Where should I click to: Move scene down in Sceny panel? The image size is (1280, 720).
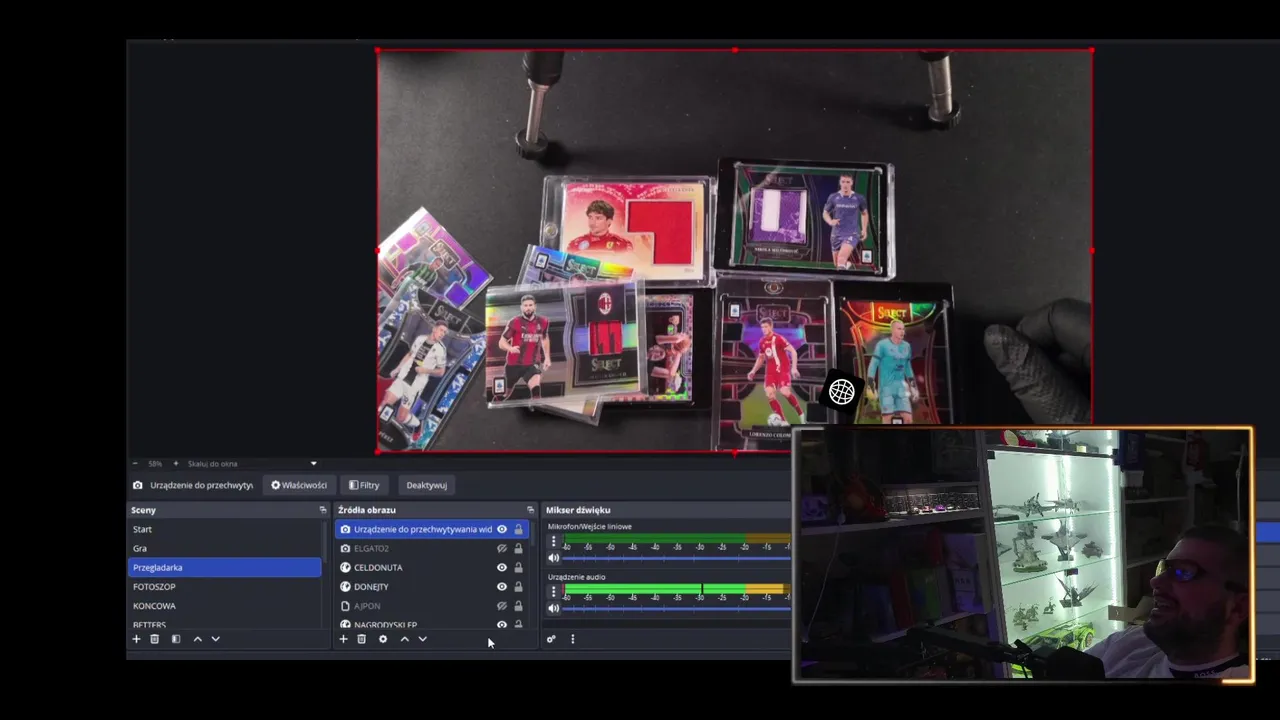pyautogui.click(x=215, y=639)
